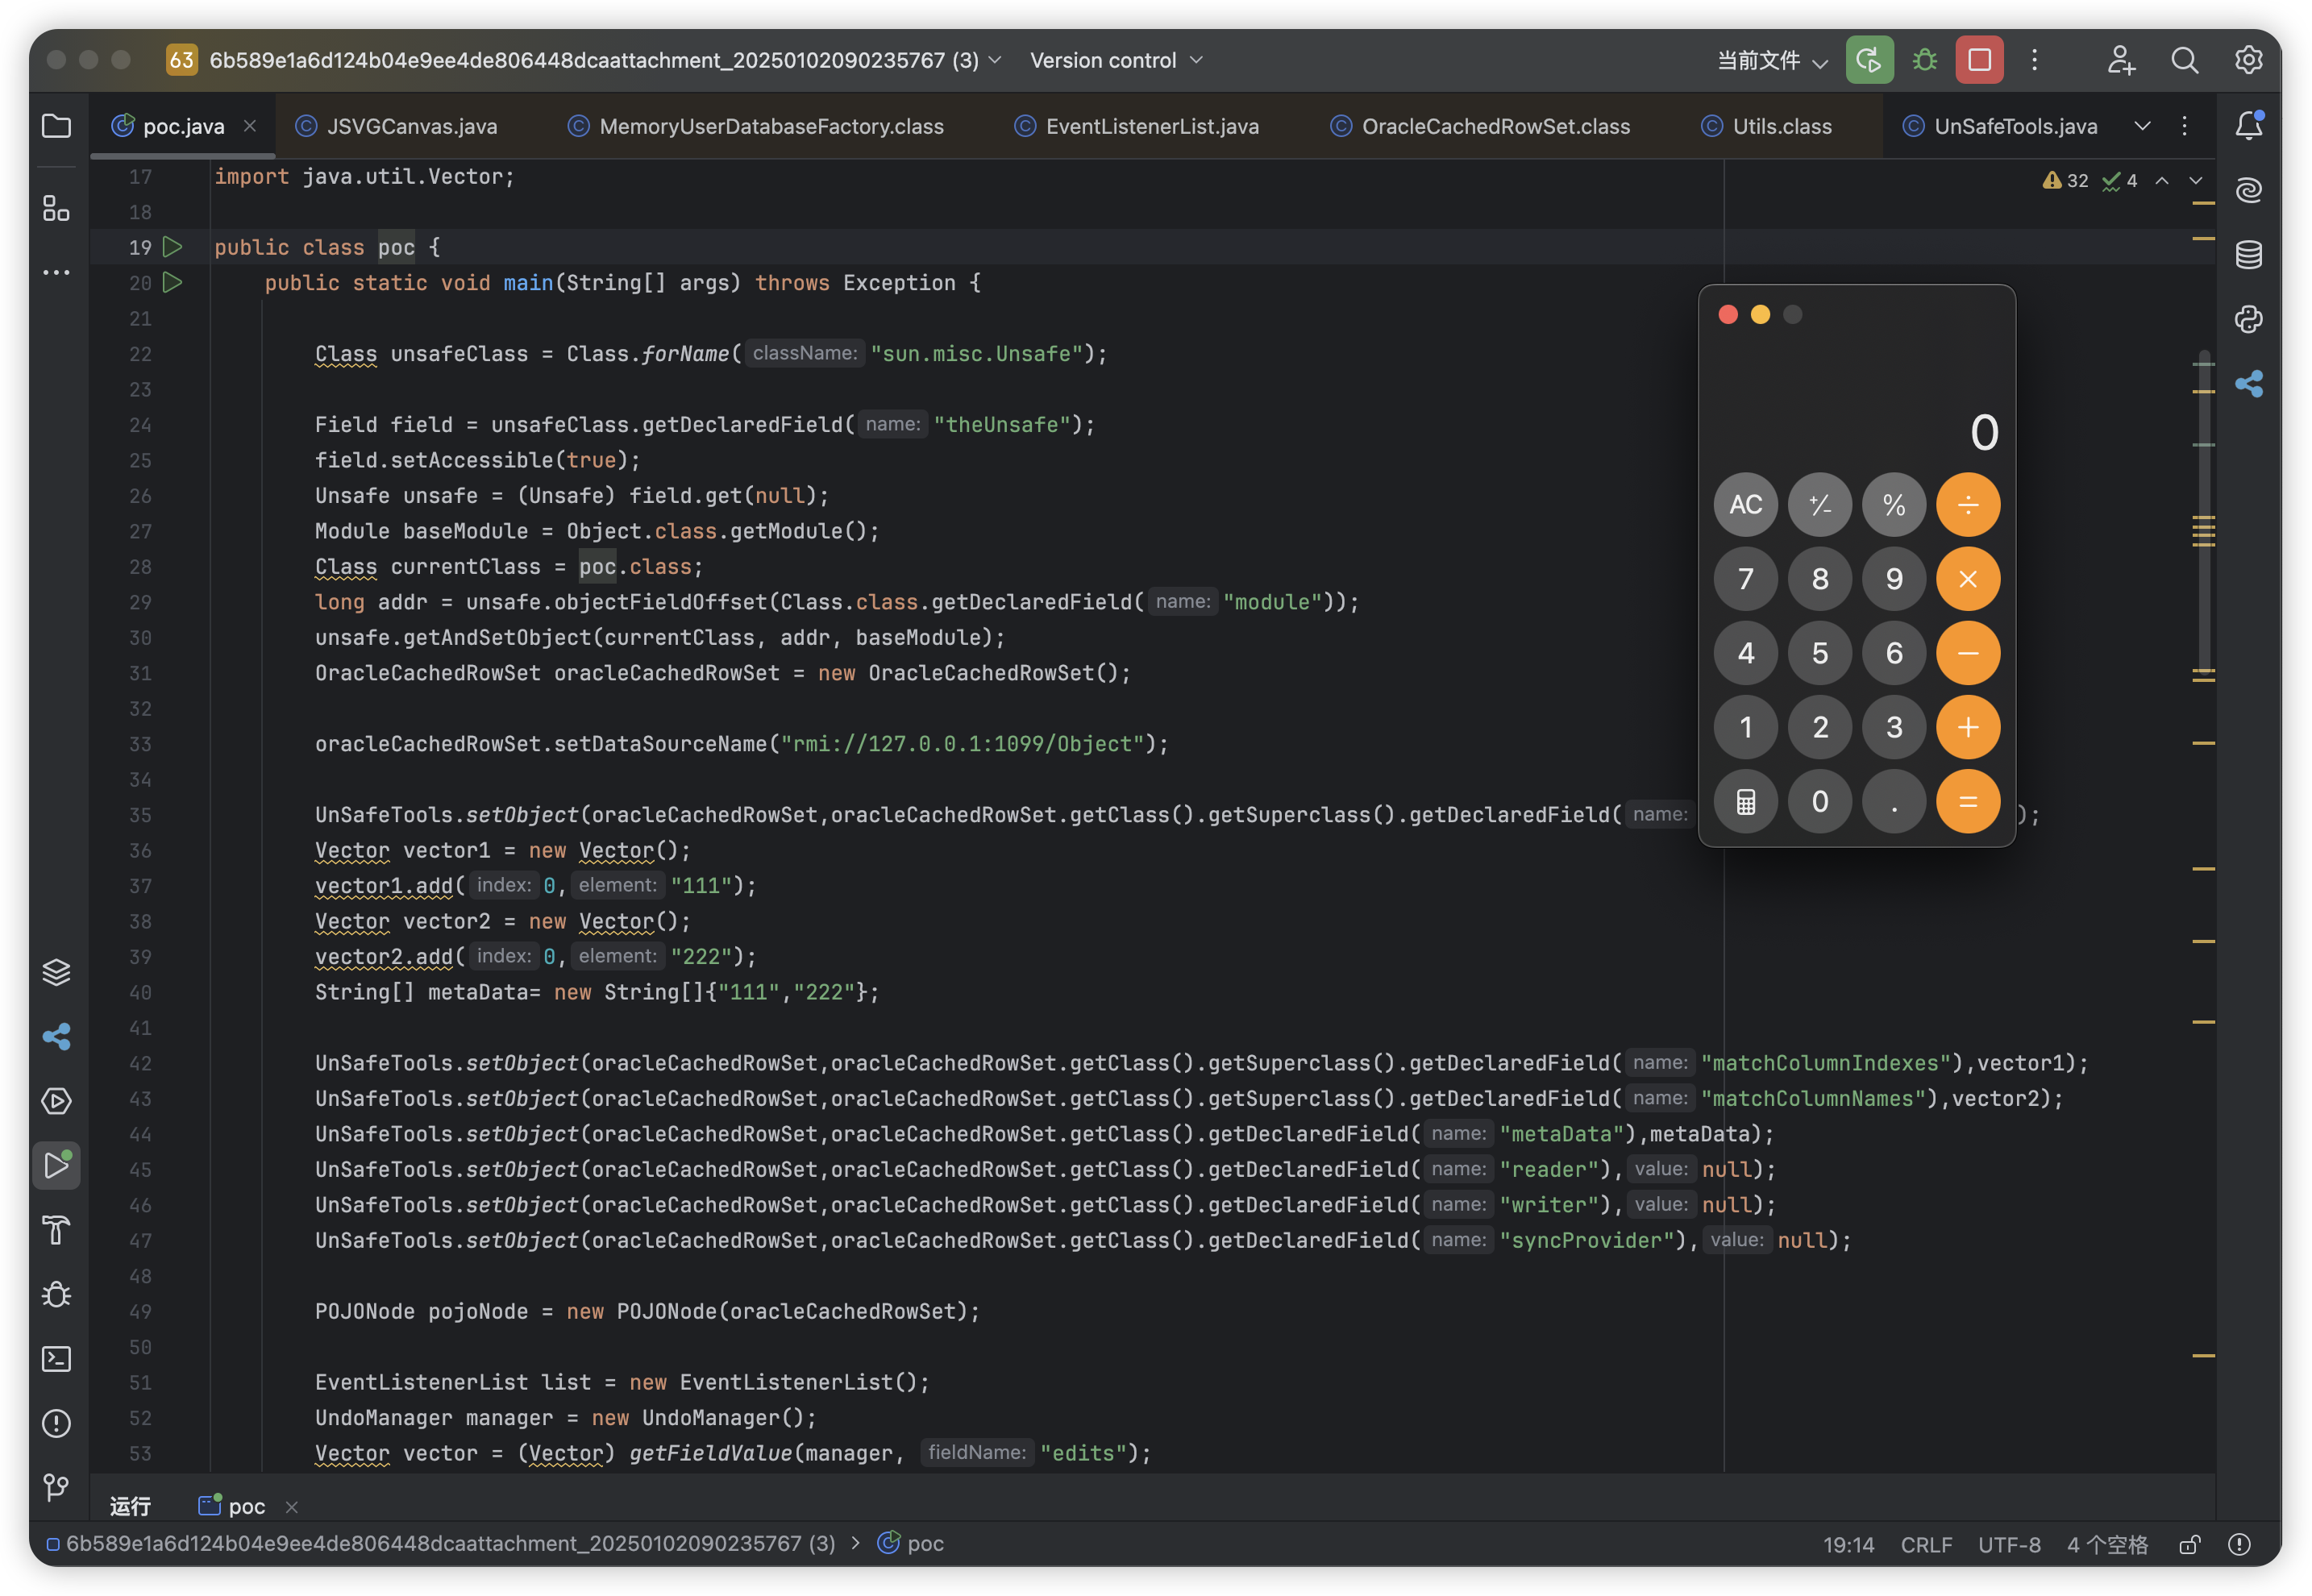The image size is (2312, 1596).
Task: Click the run gutter arrow on line 20
Action: point(173,283)
